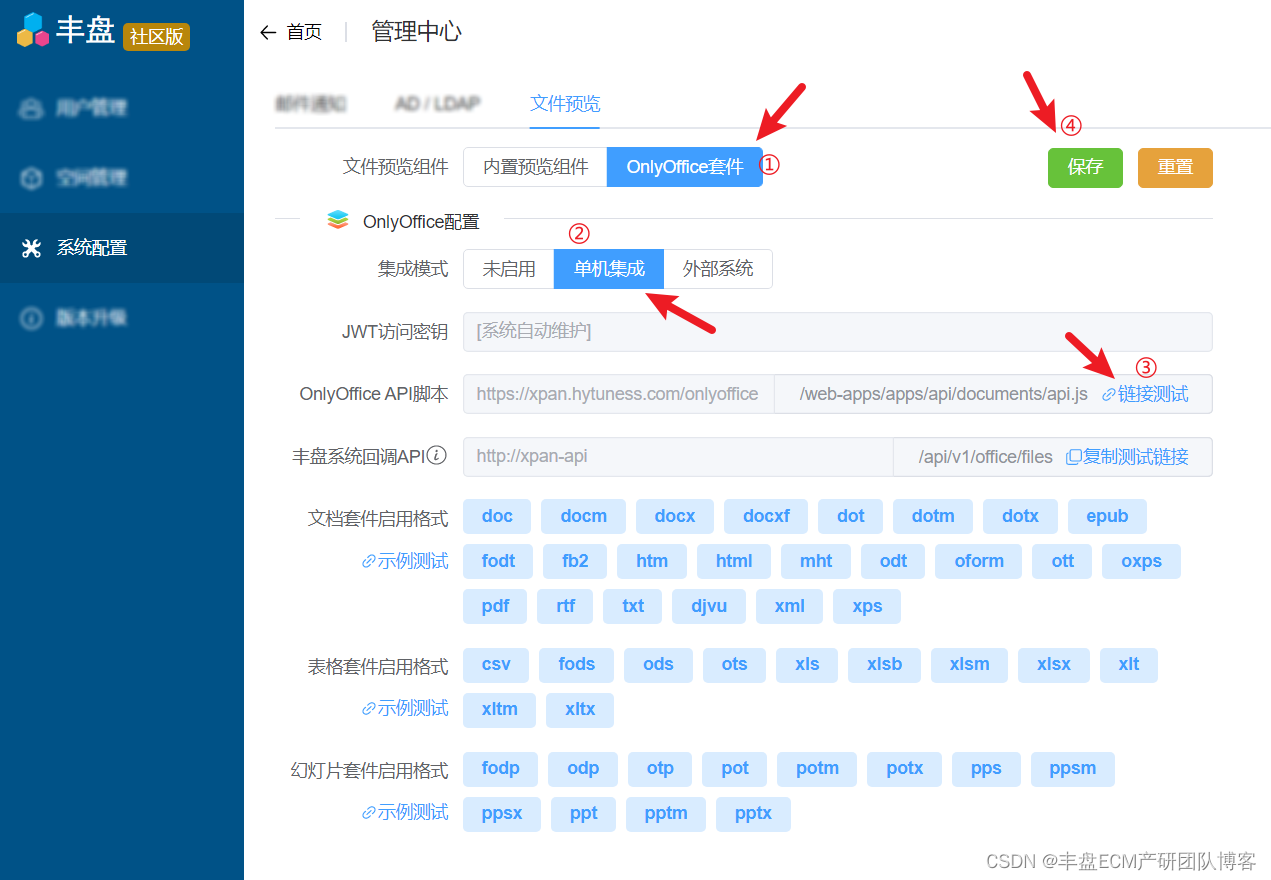Click the info icon beside 丰盘系统回调API
The height and width of the screenshot is (880, 1271).
[x=437, y=455]
